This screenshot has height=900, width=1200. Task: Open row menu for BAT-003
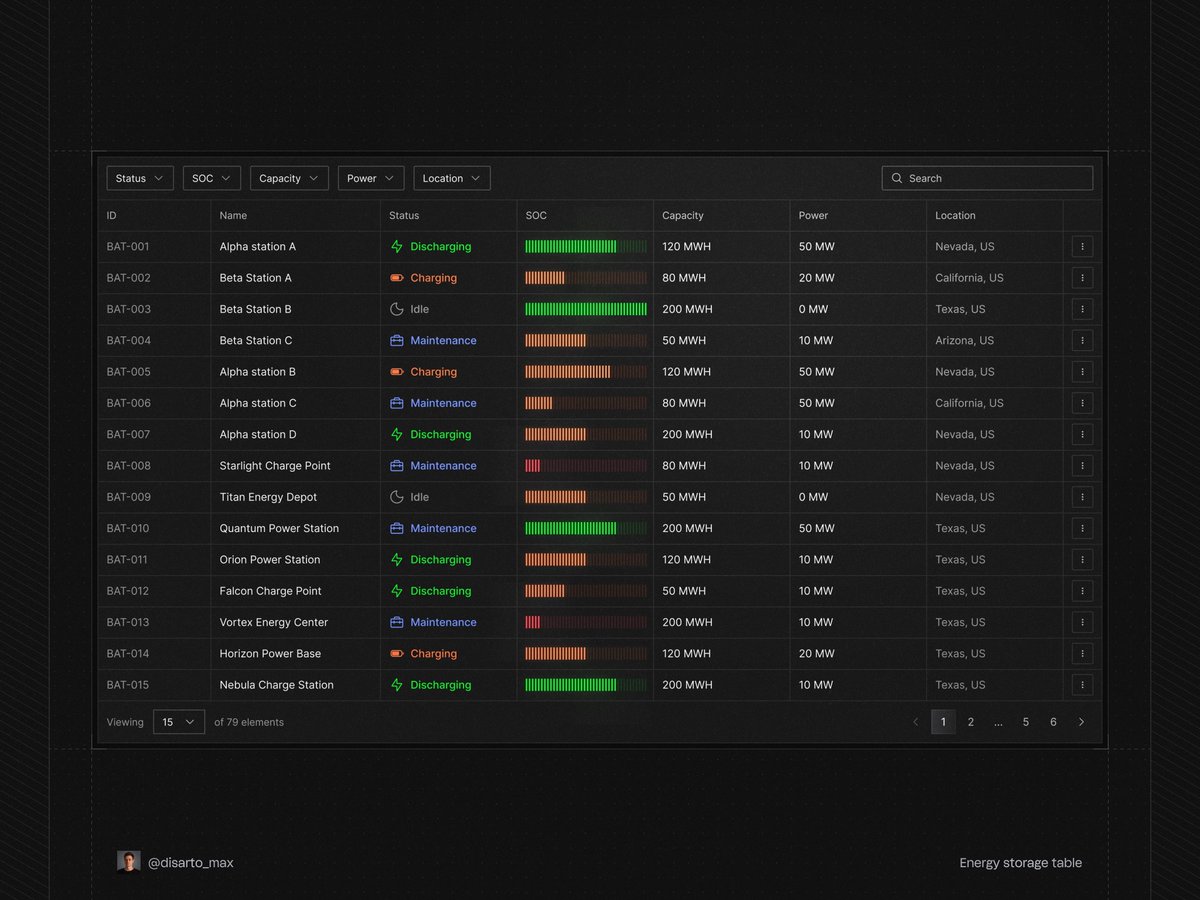pos(1082,309)
